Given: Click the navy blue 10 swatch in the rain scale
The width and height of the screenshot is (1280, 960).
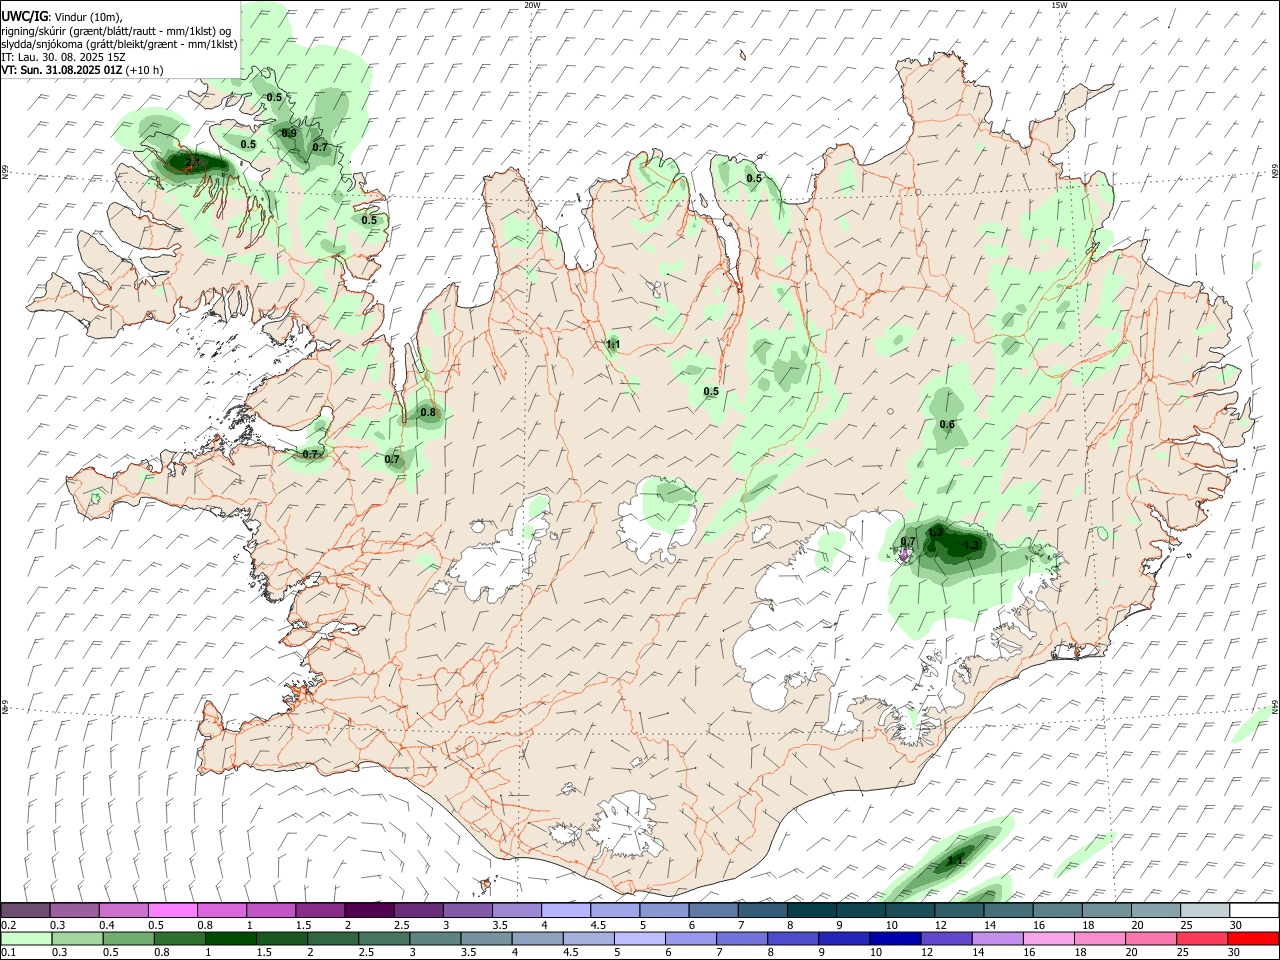Looking at the screenshot, I should pos(894,938).
